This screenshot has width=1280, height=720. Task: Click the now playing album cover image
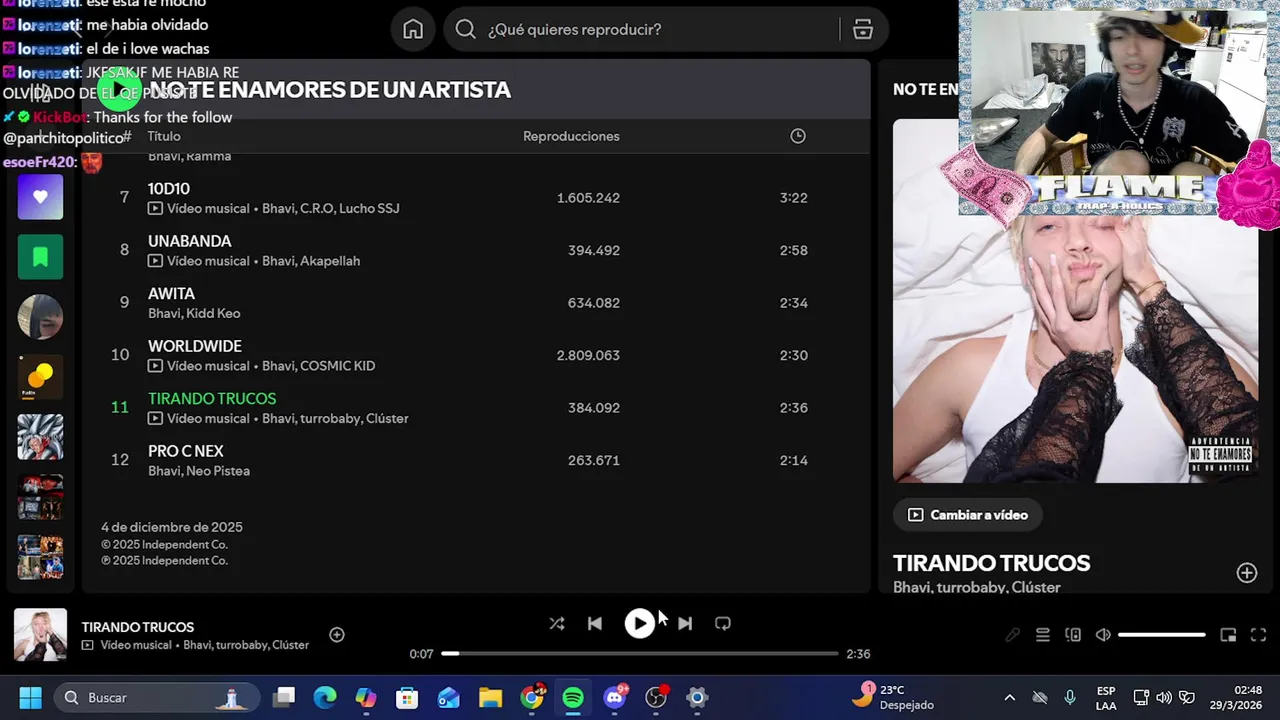coord(1075,301)
